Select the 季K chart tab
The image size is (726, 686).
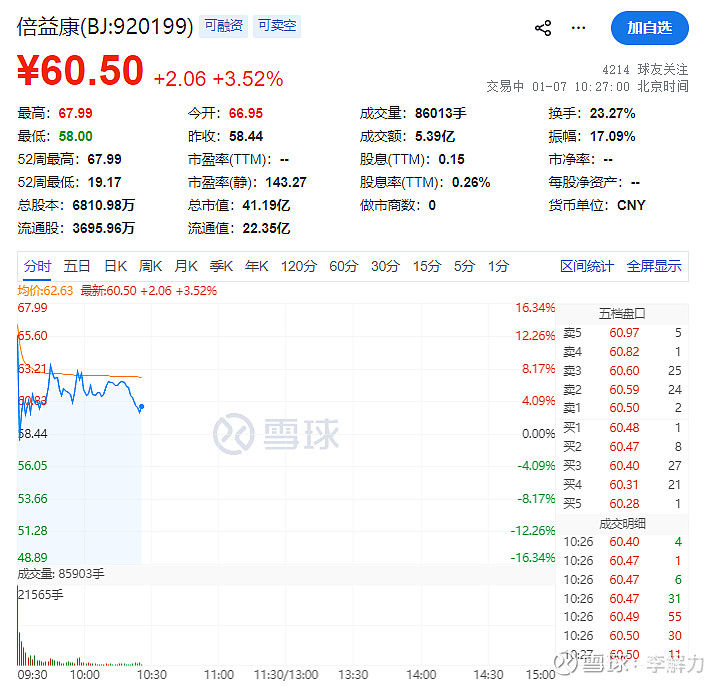[x=221, y=266]
